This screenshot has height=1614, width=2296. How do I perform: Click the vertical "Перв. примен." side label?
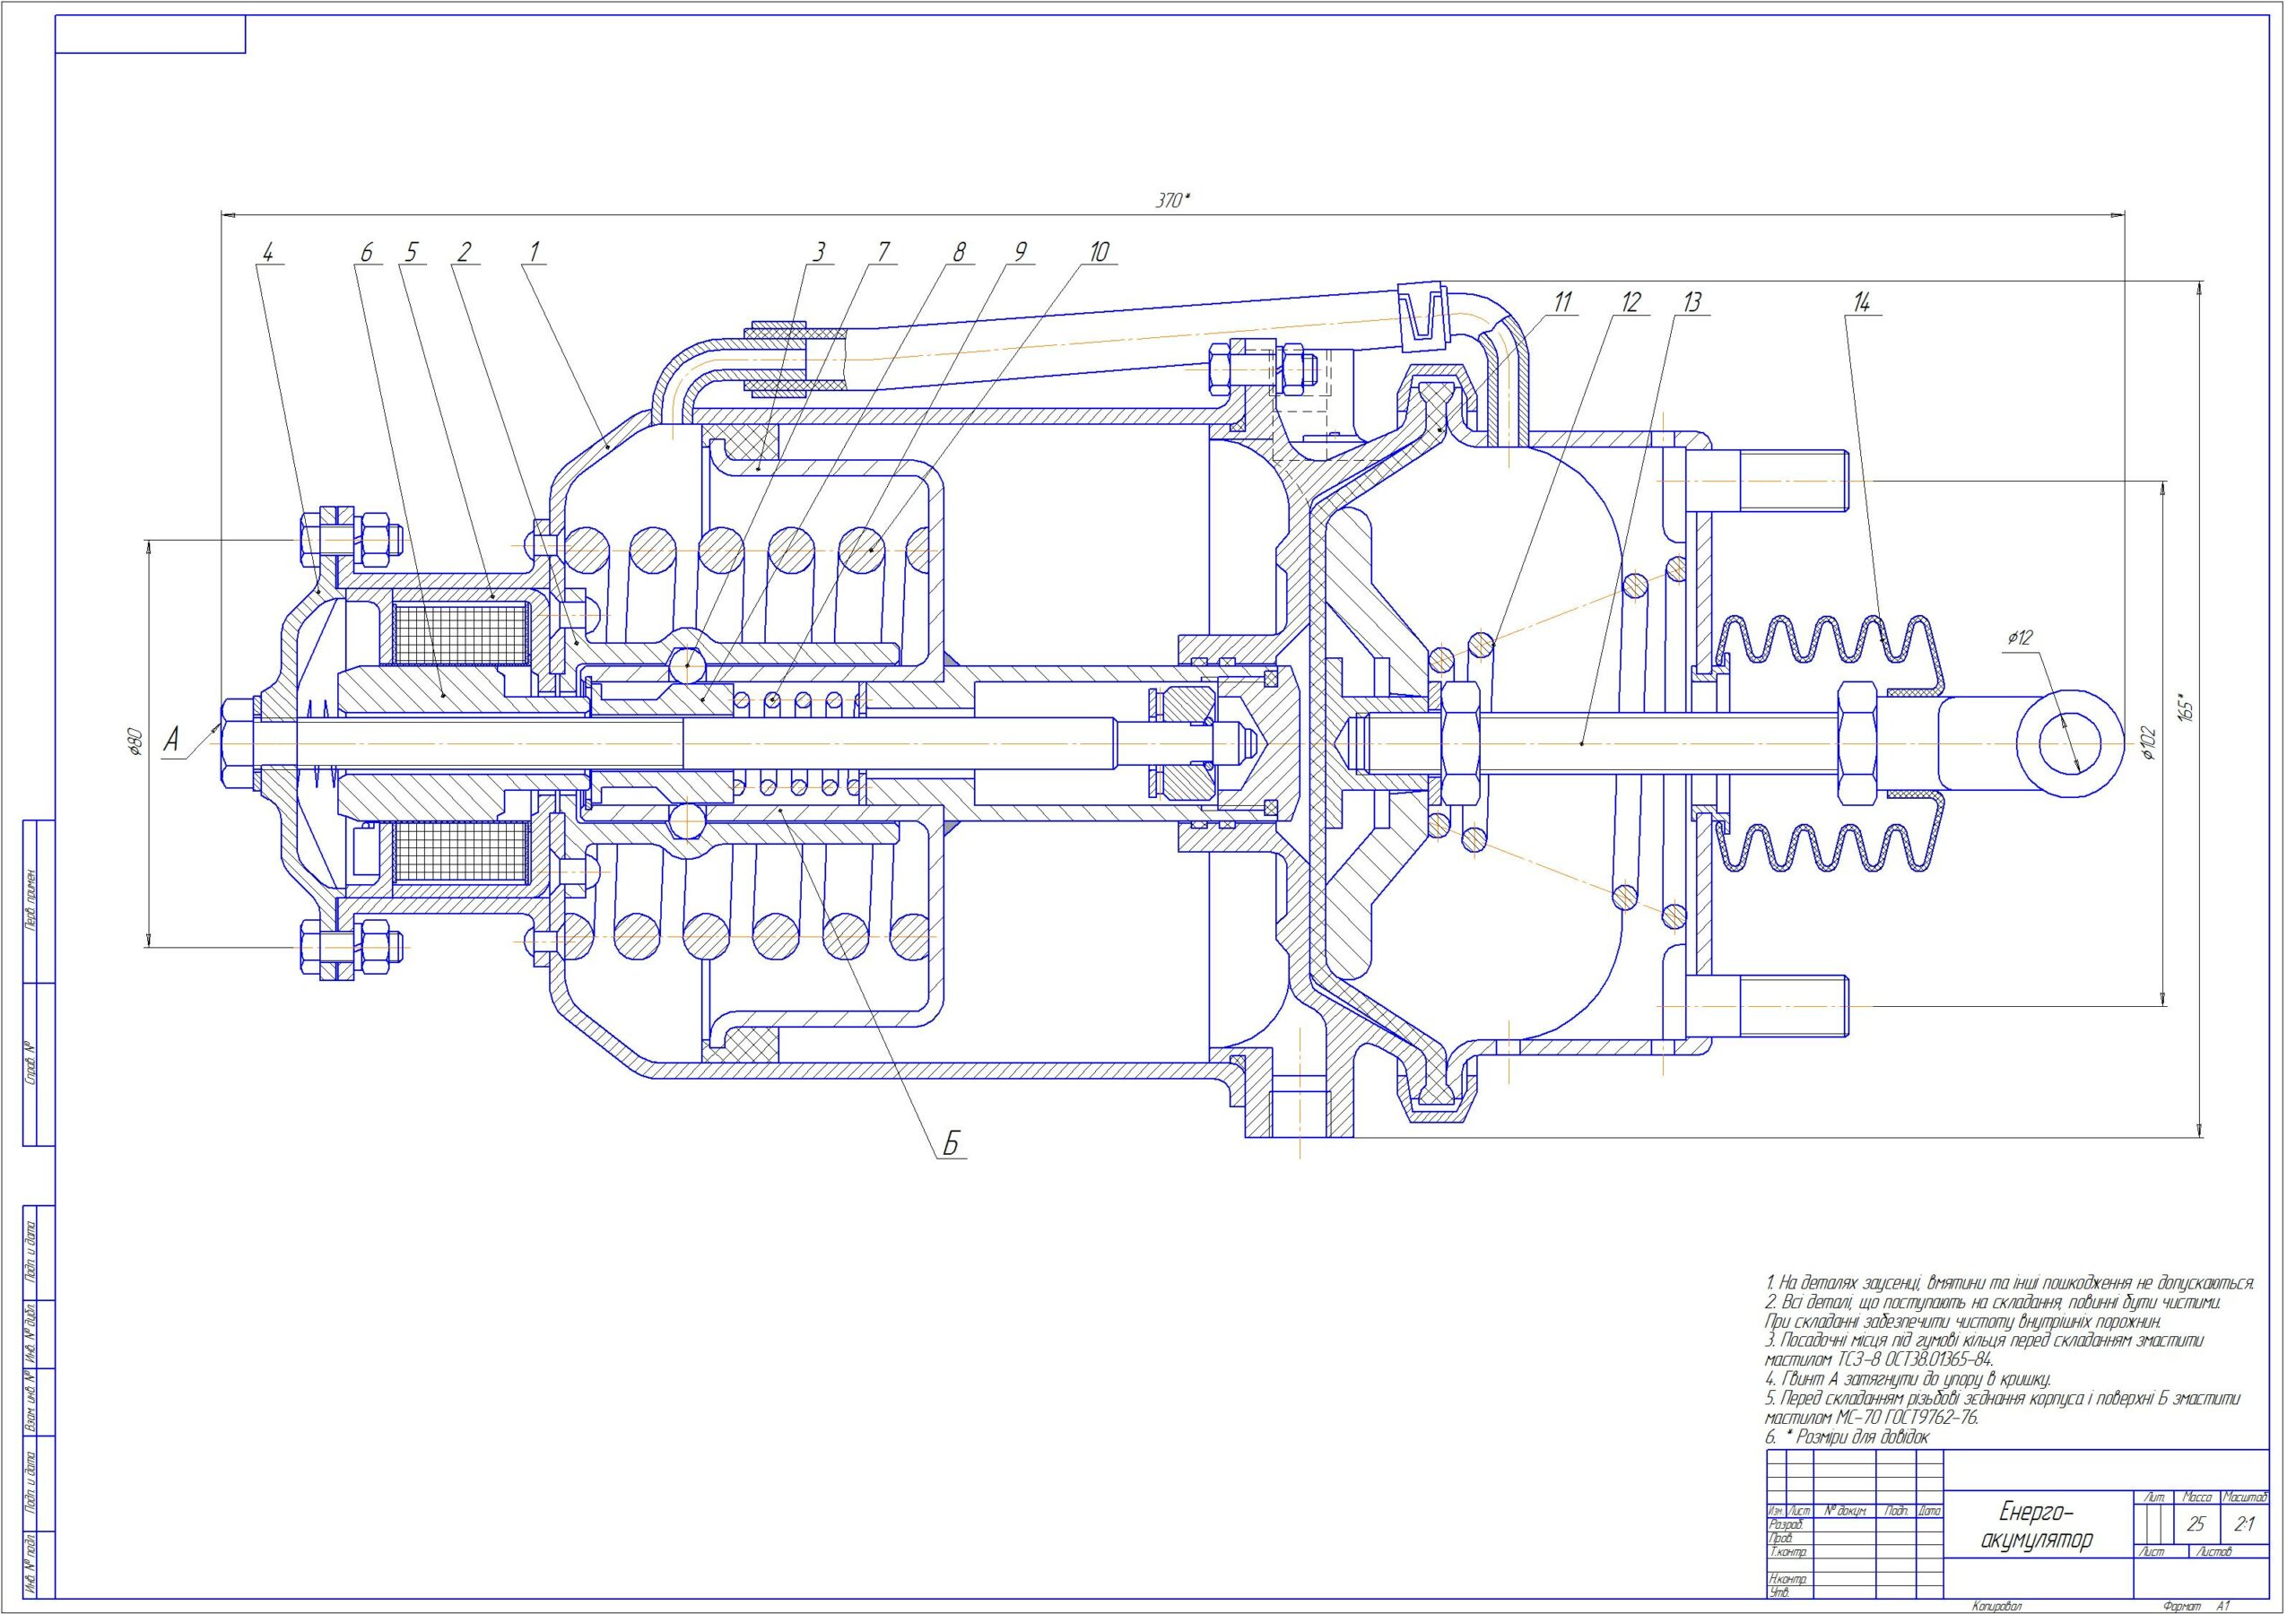point(31,900)
